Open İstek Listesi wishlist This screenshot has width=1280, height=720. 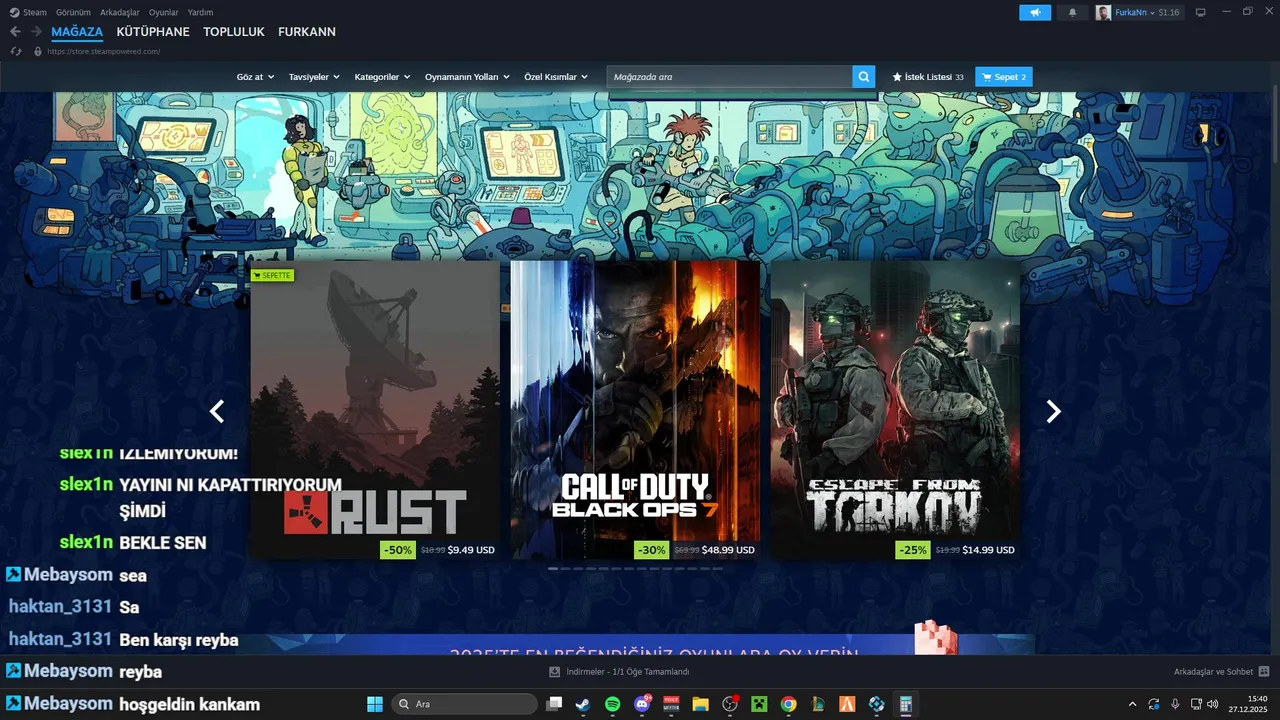tap(928, 77)
